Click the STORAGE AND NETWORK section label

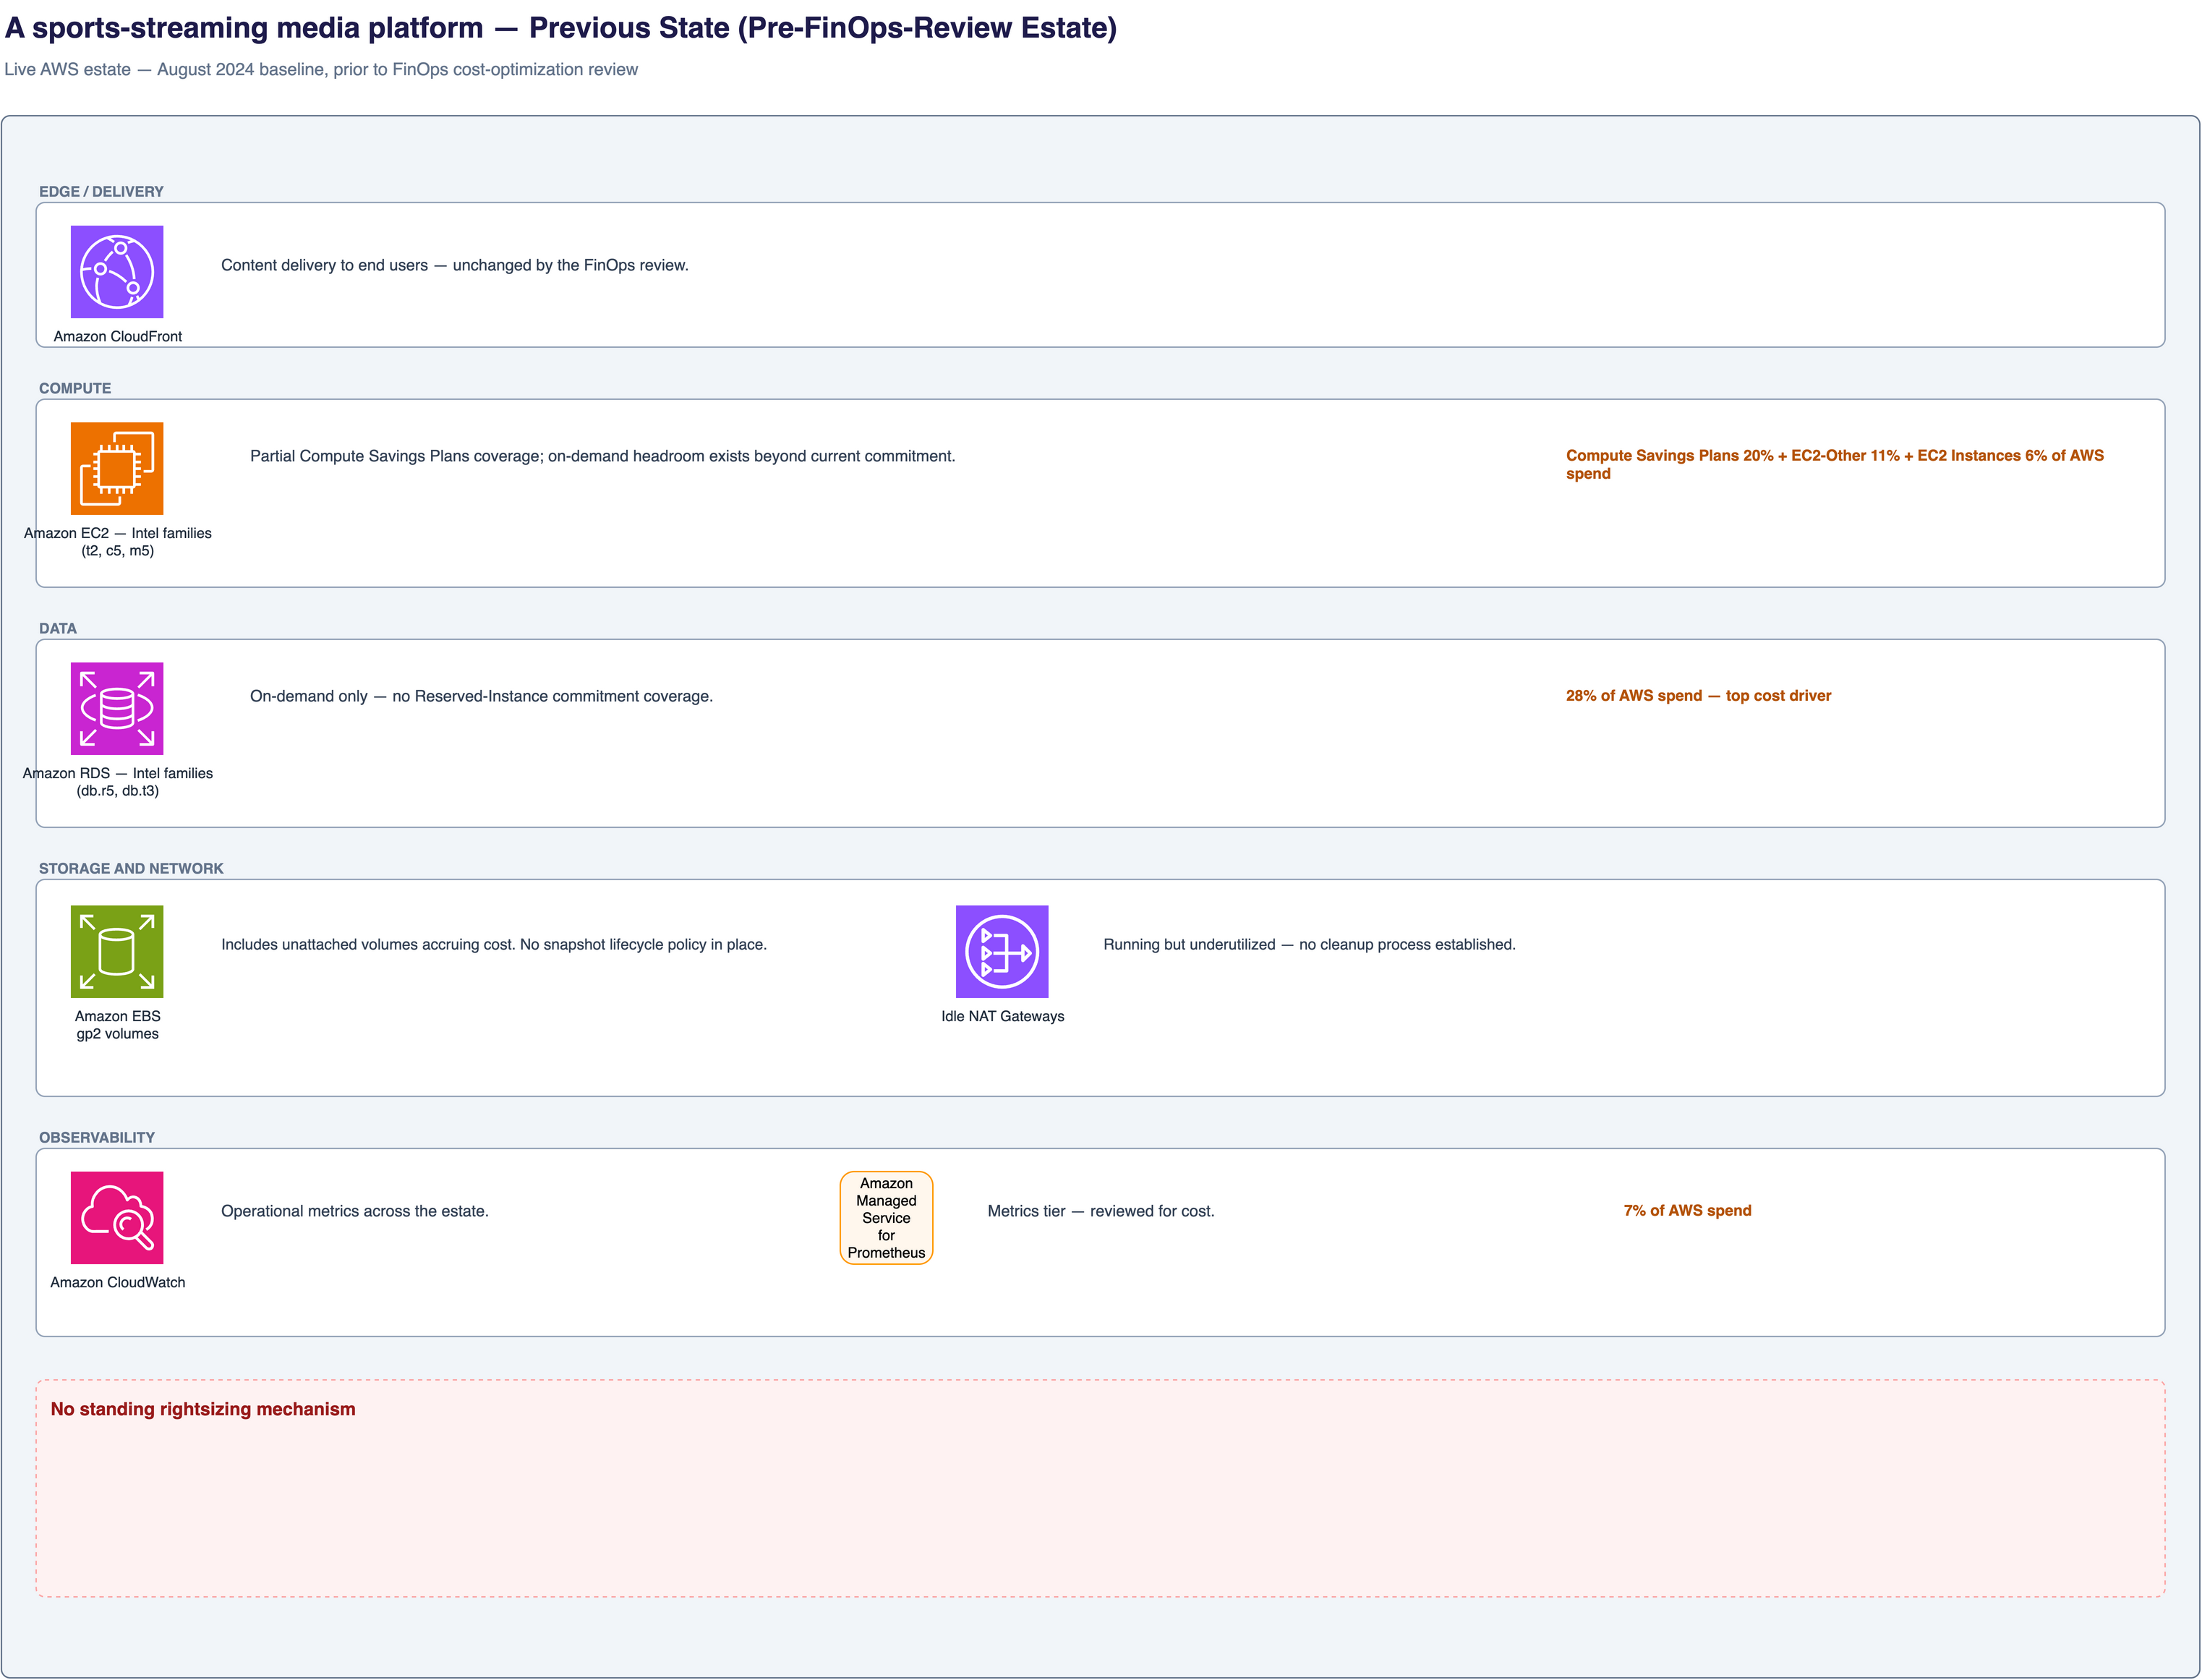(x=131, y=868)
